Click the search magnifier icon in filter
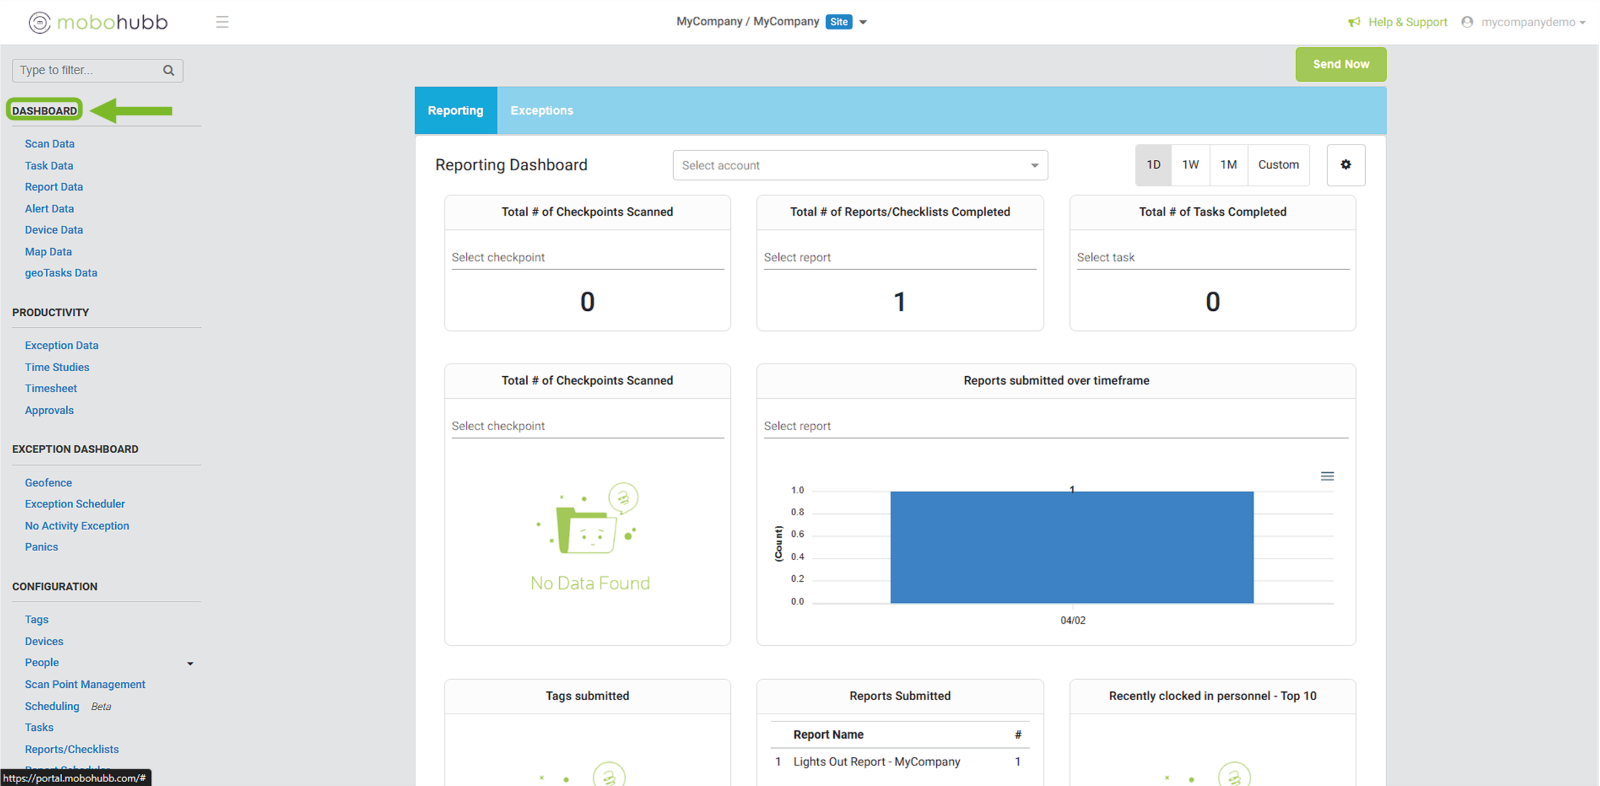The height and width of the screenshot is (786, 1600). point(169,70)
